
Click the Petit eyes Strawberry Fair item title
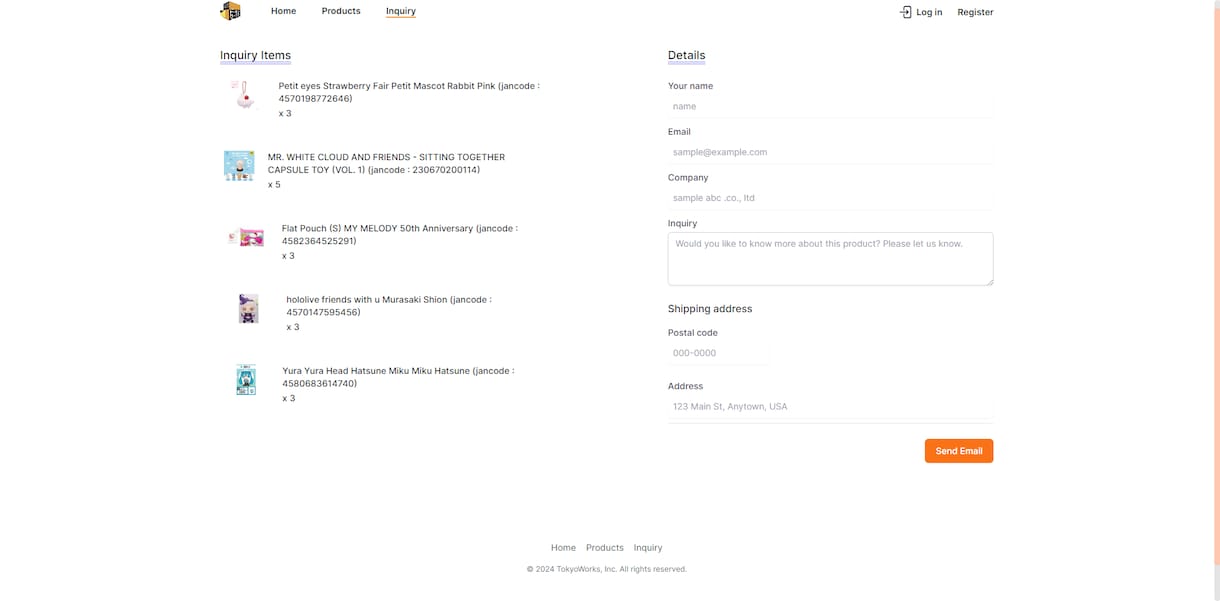[409, 92]
